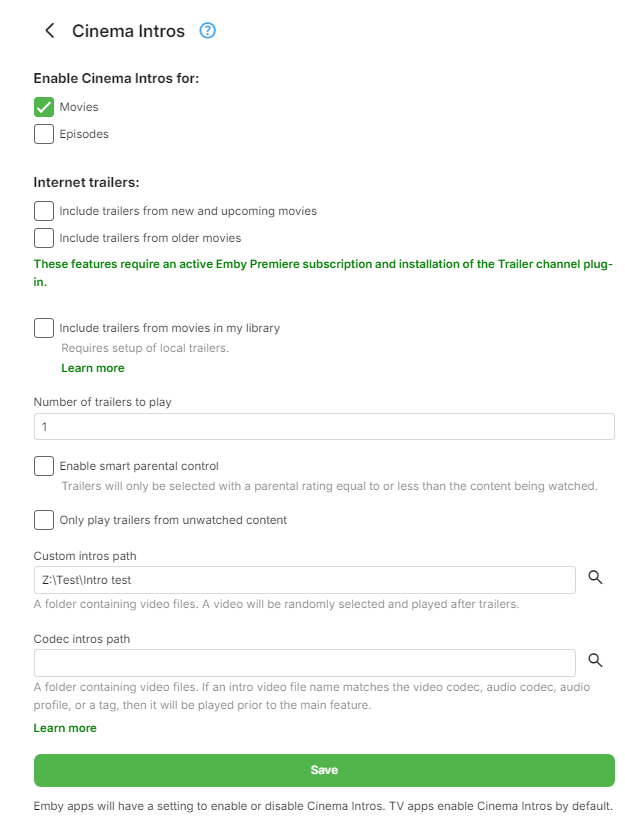Enable Cinema Intros for Episodes
This screenshot has width=625, height=819.
(44, 134)
